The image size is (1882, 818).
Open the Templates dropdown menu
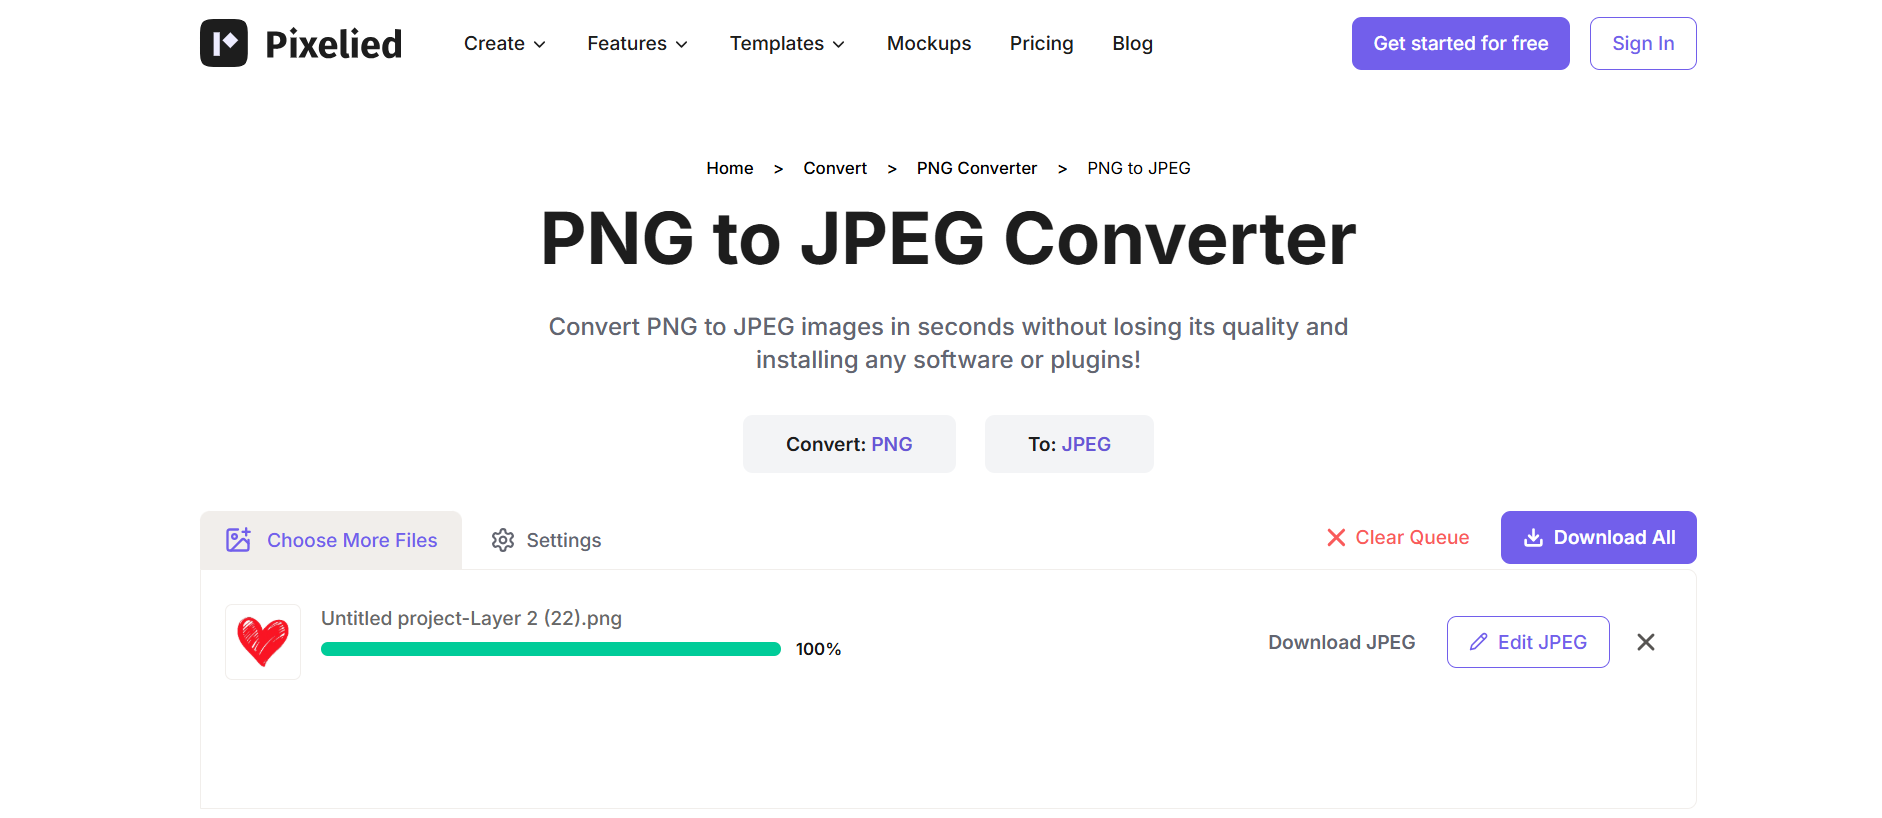click(x=787, y=43)
